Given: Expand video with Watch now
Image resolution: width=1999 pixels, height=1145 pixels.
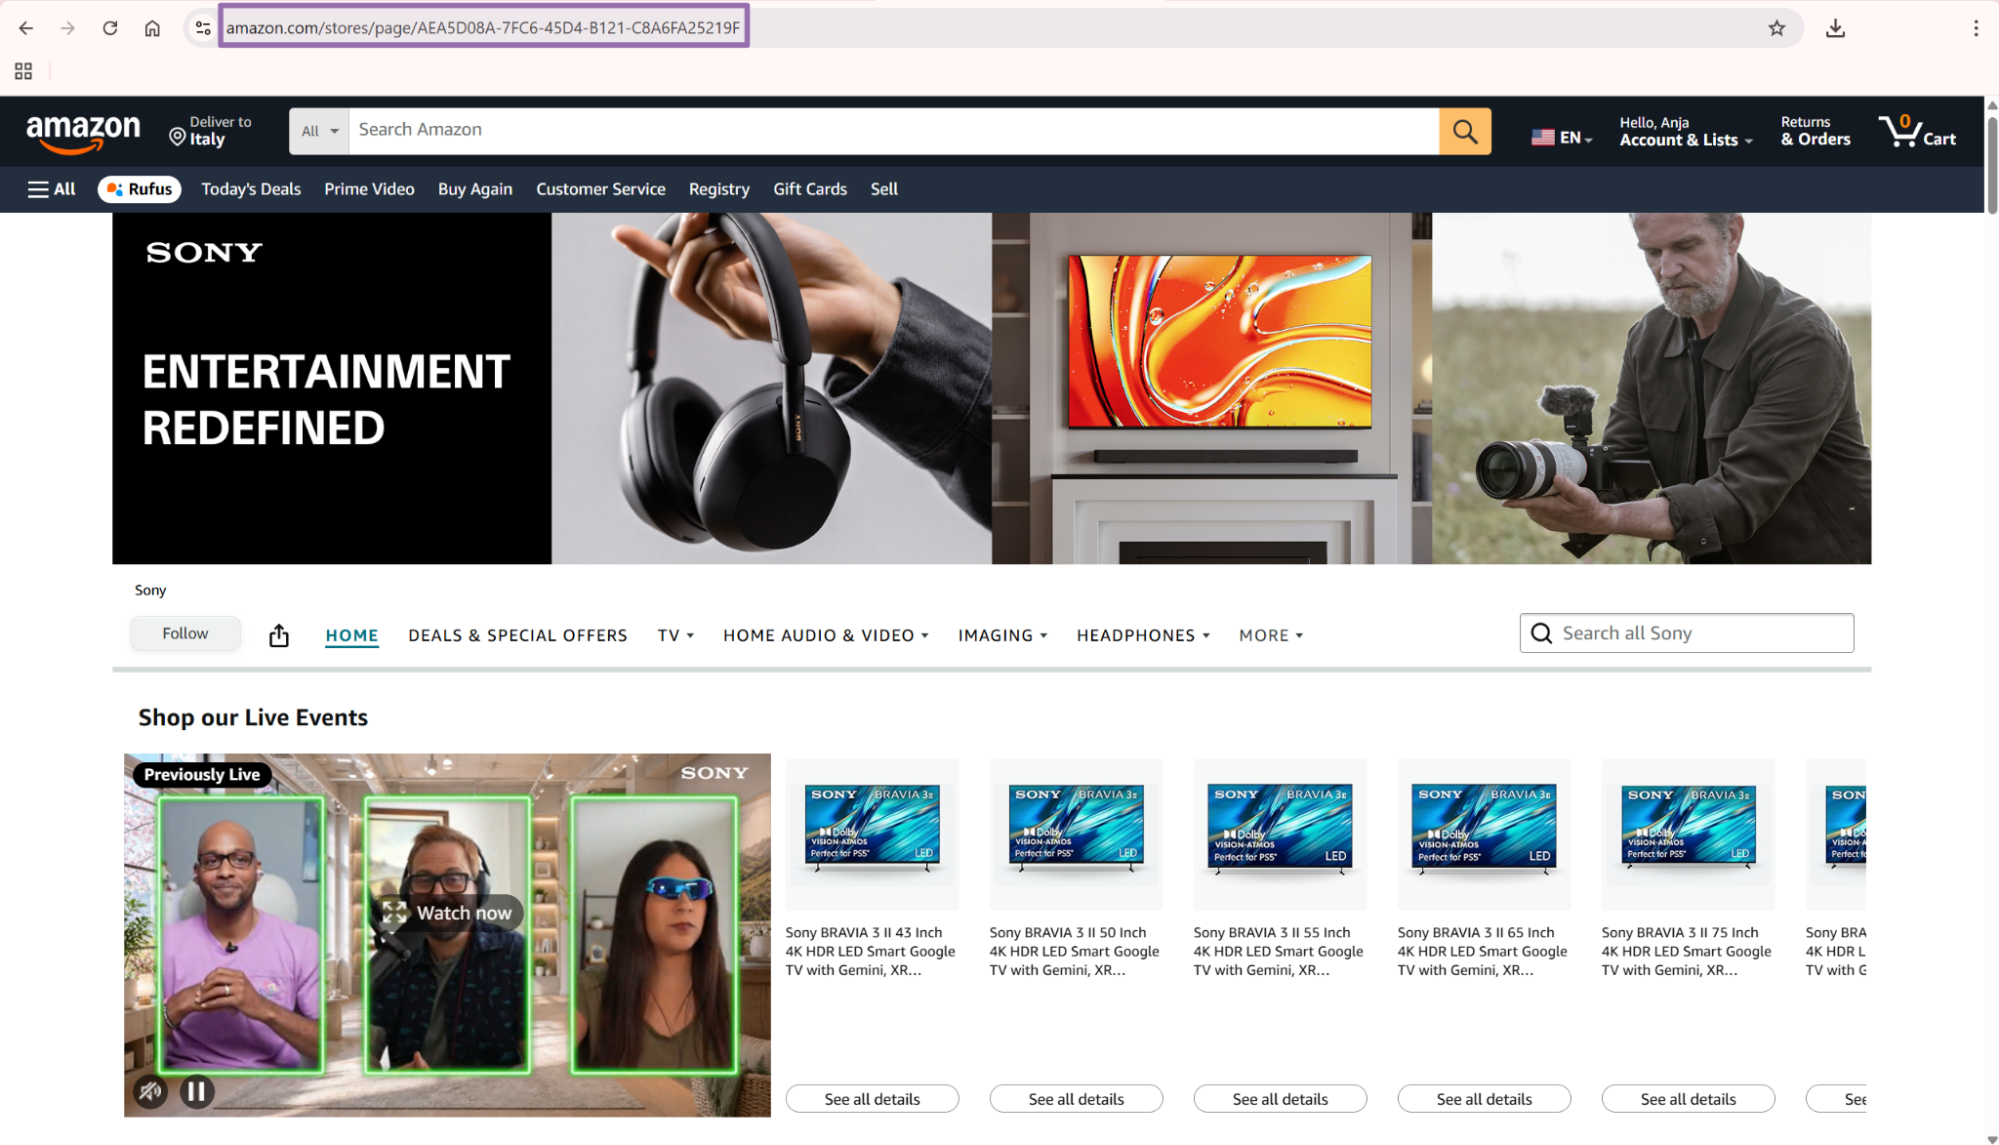Looking at the screenshot, I should (447, 912).
